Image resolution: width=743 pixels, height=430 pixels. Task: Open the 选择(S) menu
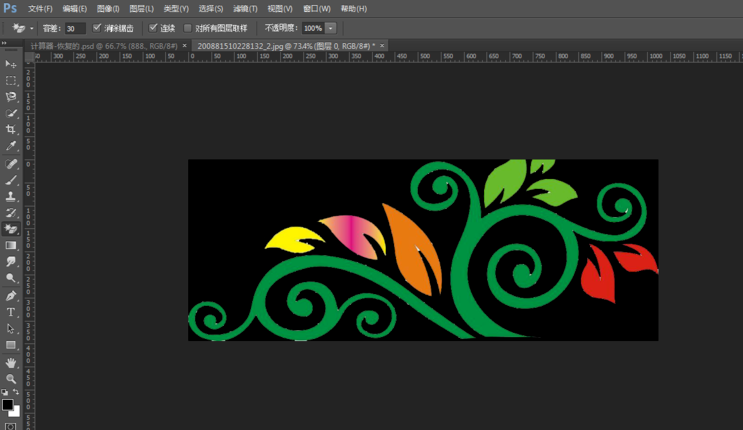click(210, 9)
